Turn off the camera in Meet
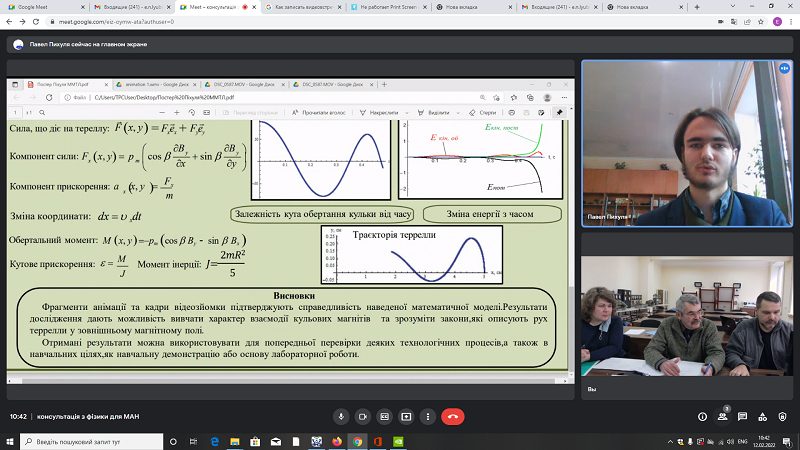 coord(363,417)
